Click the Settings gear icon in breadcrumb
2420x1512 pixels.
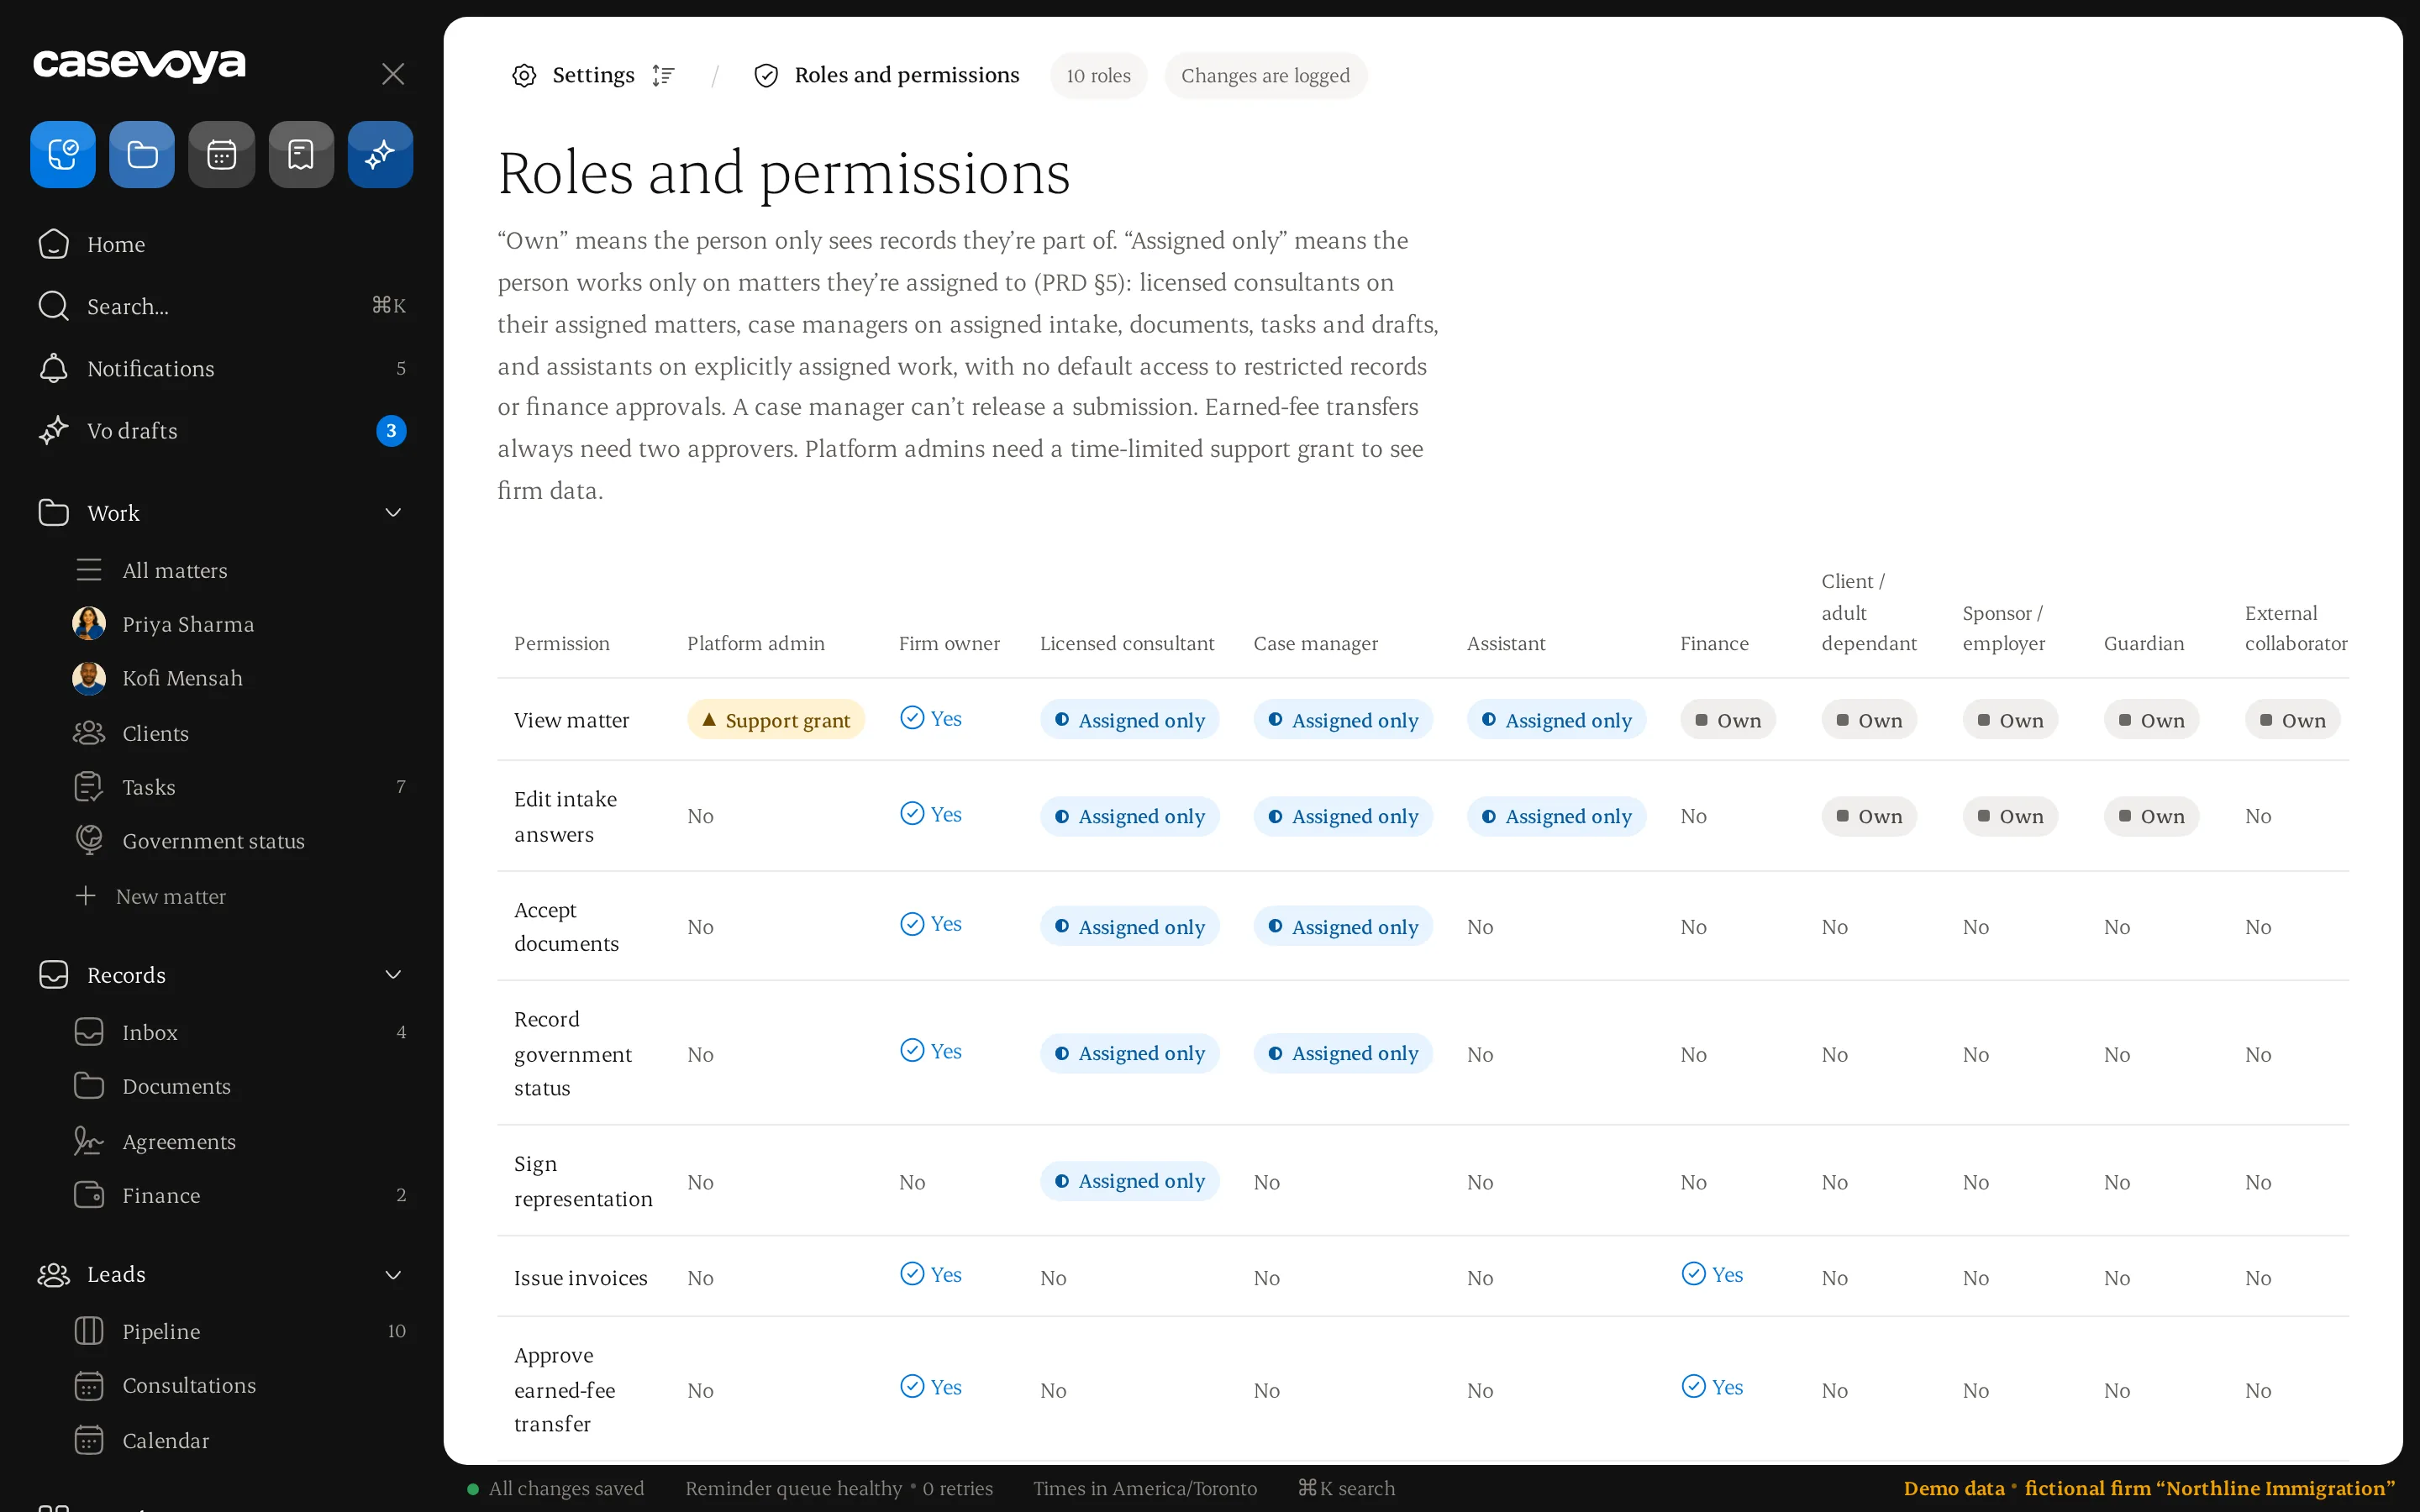coord(524,76)
